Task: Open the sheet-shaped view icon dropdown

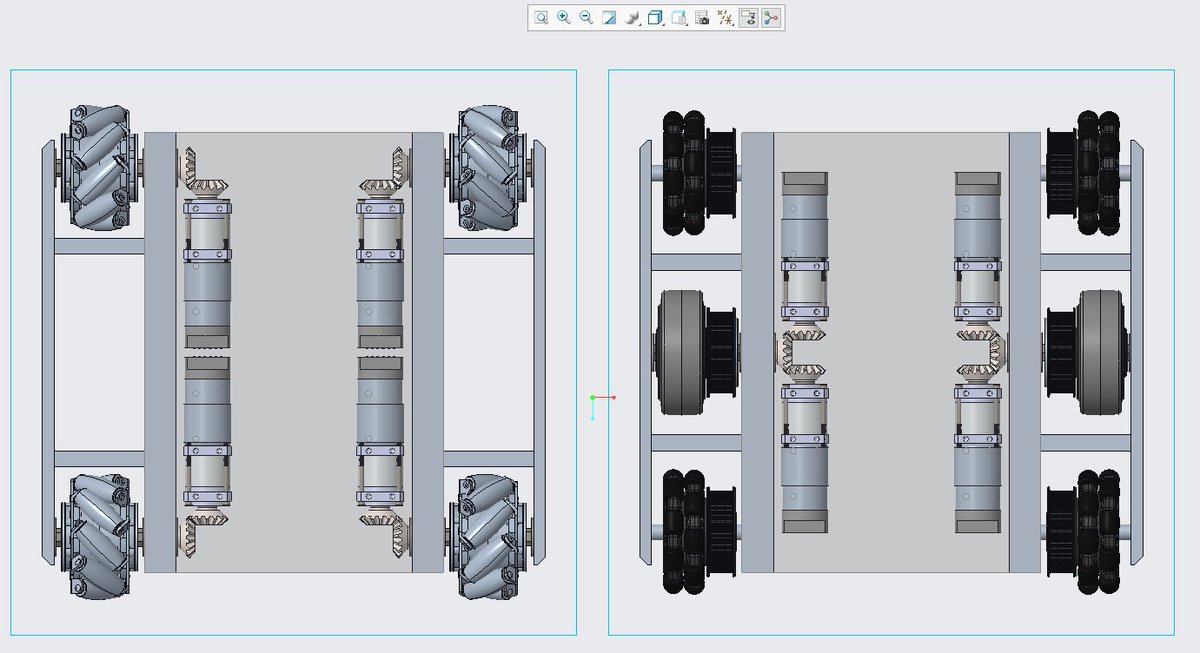Action: tap(679, 18)
